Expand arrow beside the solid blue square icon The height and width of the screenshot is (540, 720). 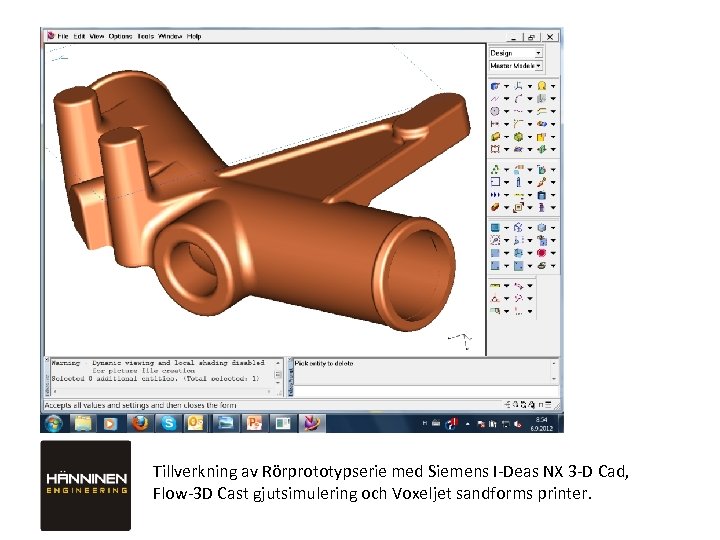pyautogui.click(x=506, y=228)
